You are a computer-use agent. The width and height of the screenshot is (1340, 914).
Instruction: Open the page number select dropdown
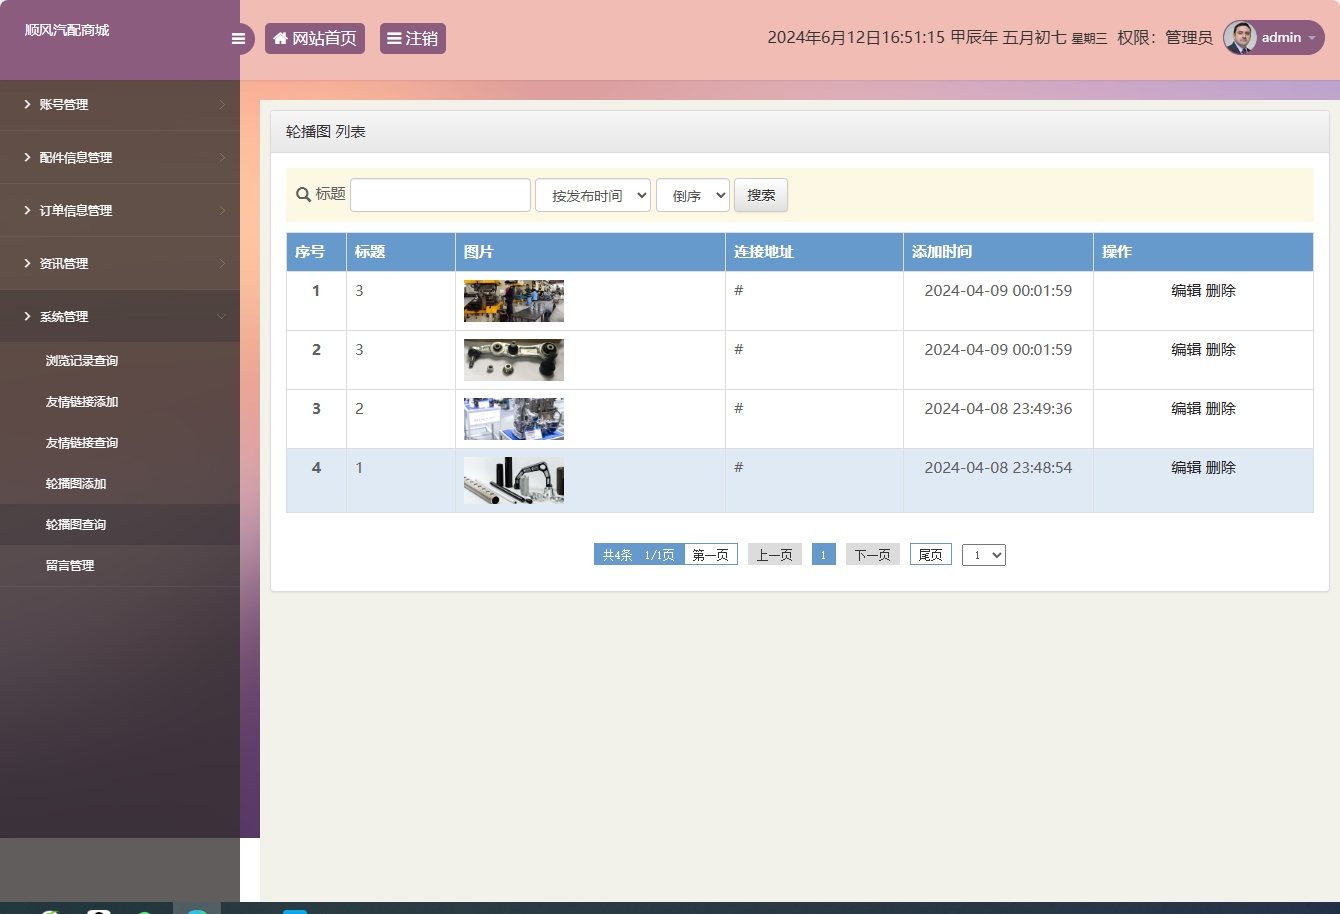point(984,555)
